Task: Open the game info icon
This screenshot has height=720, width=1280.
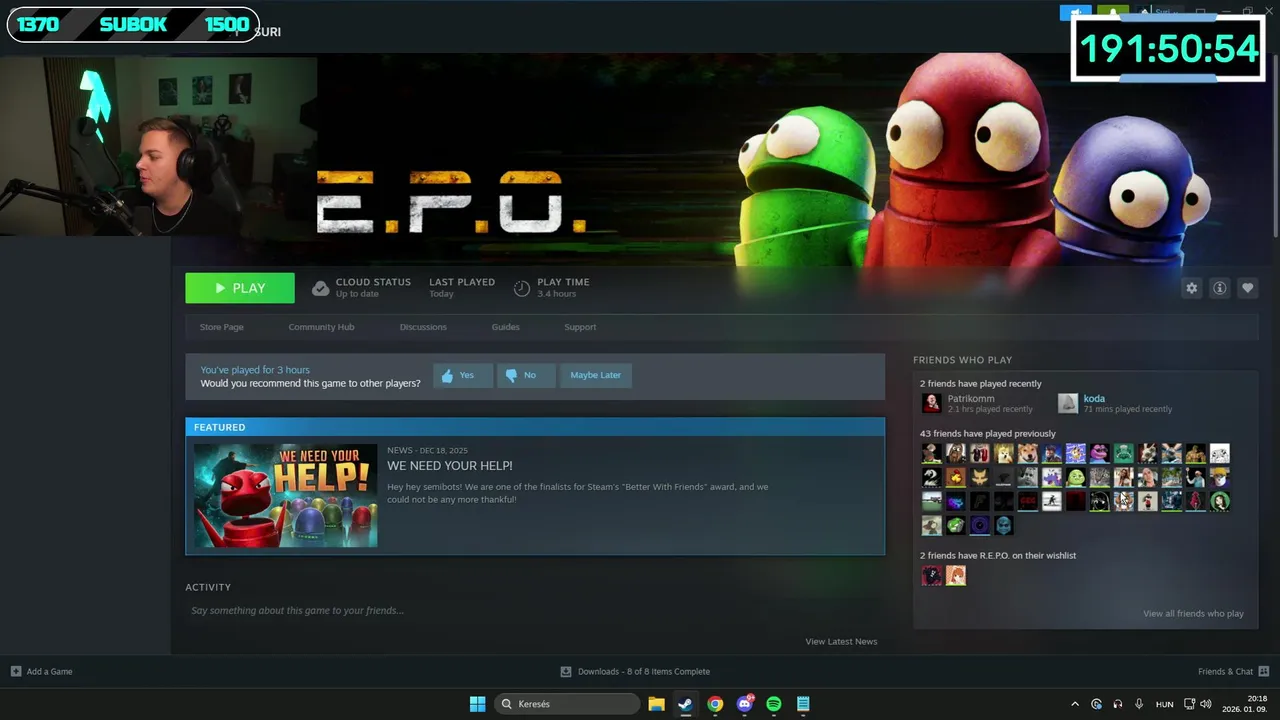Action: (1219, 288)
